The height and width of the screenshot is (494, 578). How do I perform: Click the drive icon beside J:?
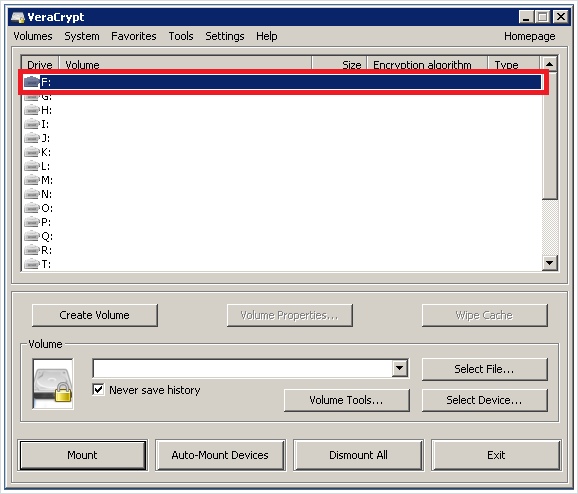point(32,138)
